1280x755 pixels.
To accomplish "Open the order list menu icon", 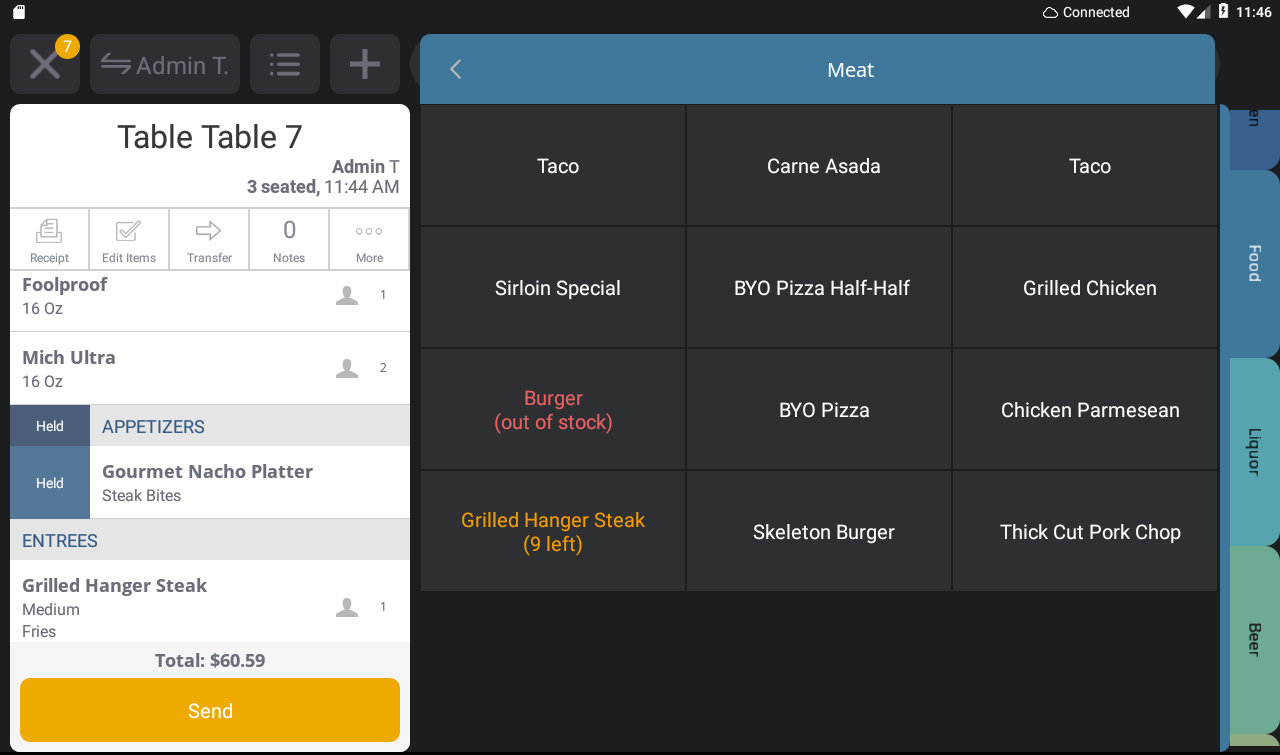I will tap(285, 65).
